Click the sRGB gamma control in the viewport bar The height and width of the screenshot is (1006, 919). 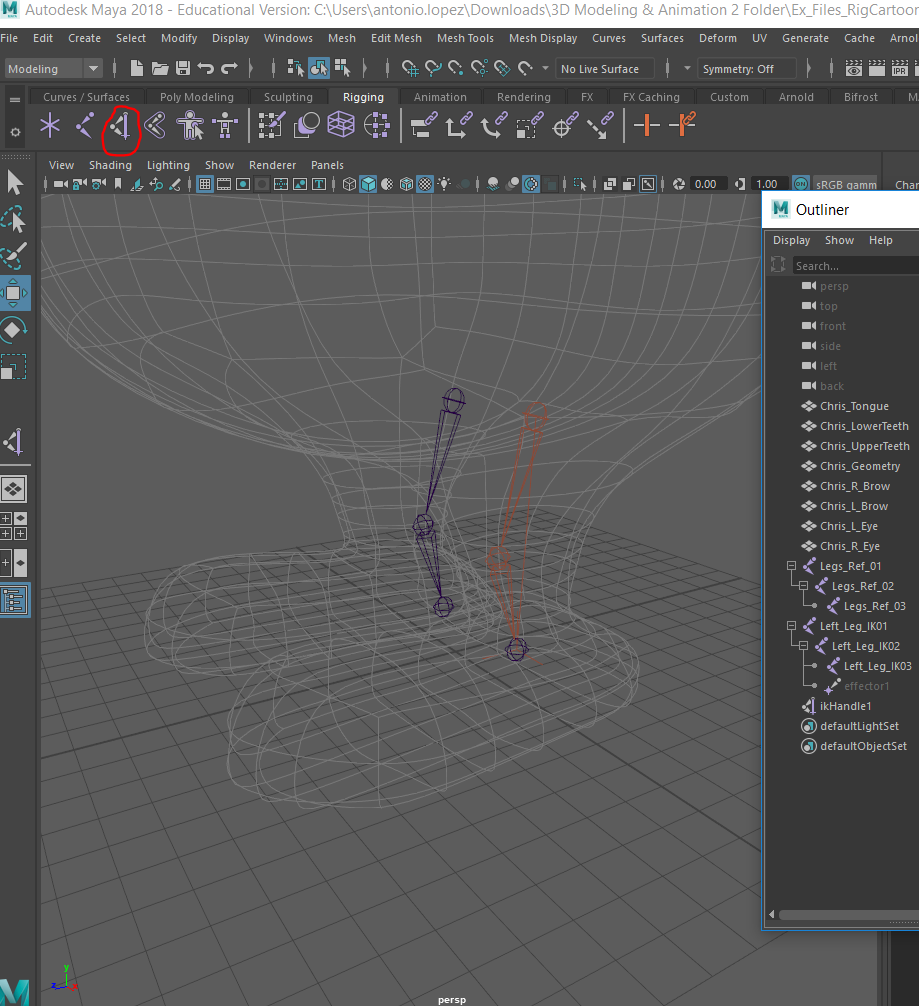click(845, 183)
